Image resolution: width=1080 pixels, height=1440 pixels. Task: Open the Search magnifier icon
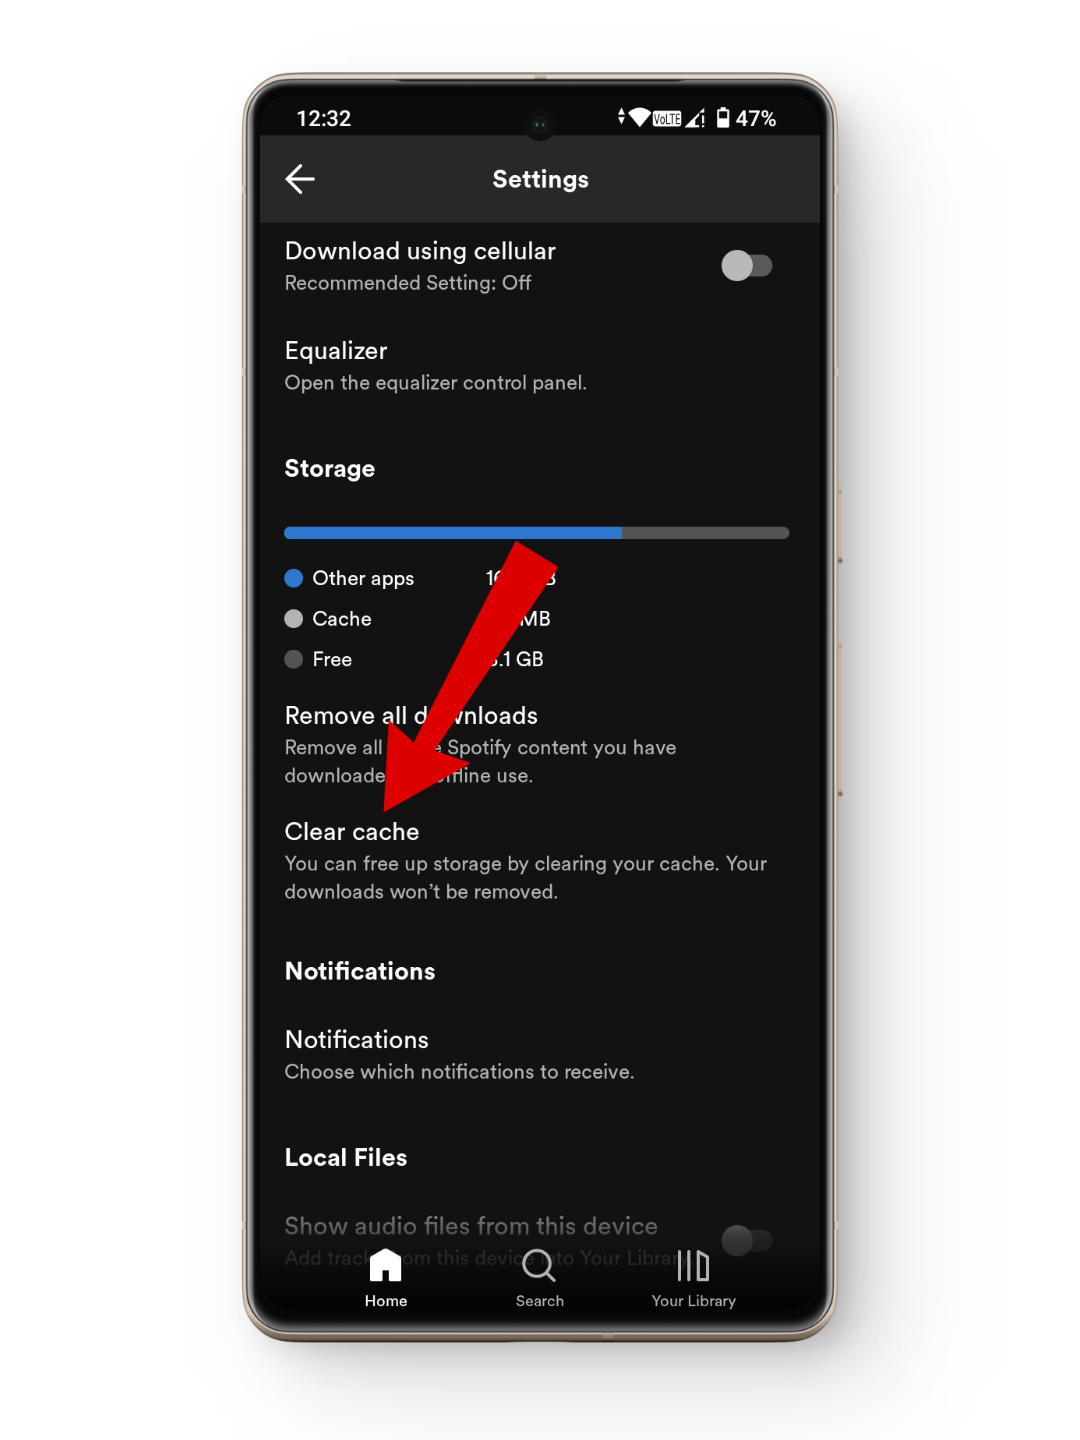539,1265
